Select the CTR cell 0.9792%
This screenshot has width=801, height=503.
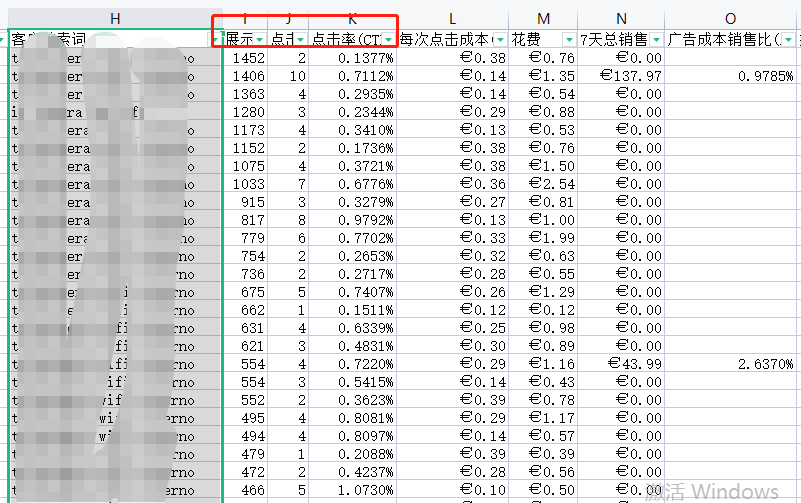tap(352, 220)
